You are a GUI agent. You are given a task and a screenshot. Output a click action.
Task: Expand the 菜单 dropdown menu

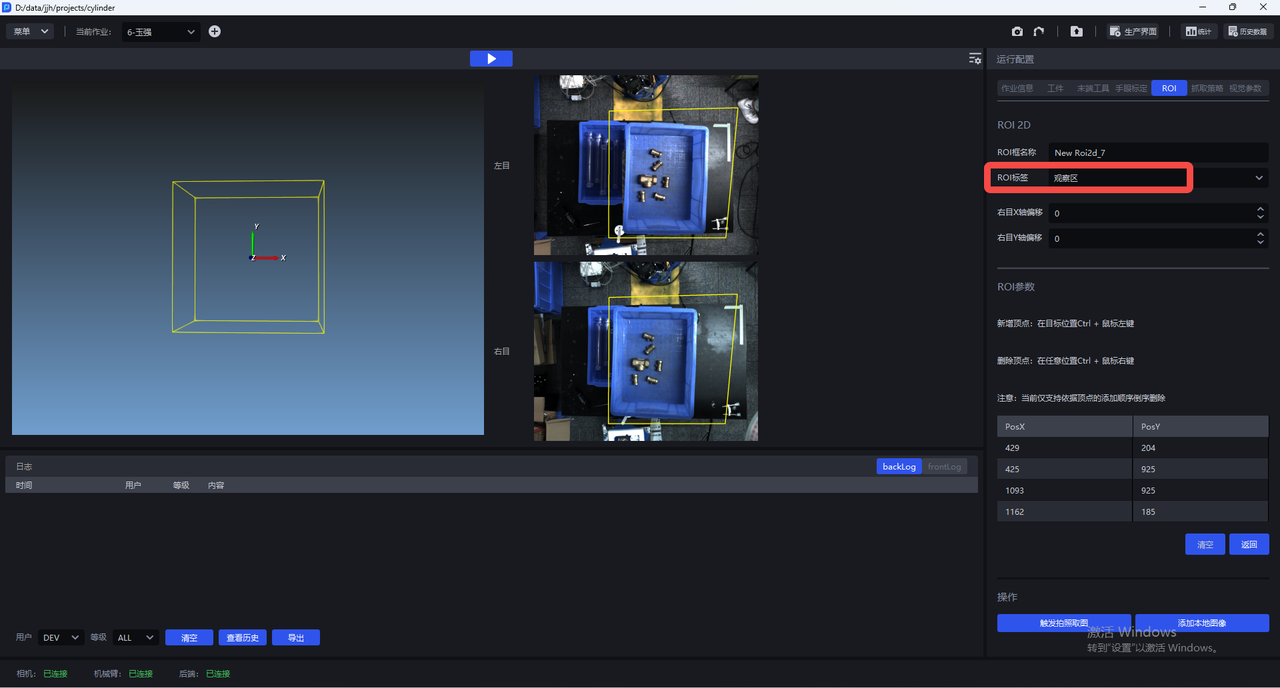(x=30, y=32)
